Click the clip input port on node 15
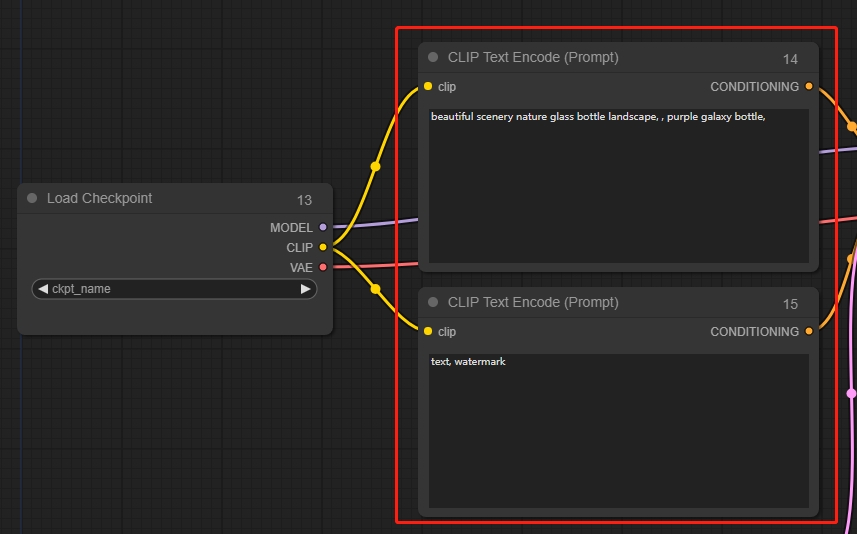Screen dimensions: 857x534 428,331
